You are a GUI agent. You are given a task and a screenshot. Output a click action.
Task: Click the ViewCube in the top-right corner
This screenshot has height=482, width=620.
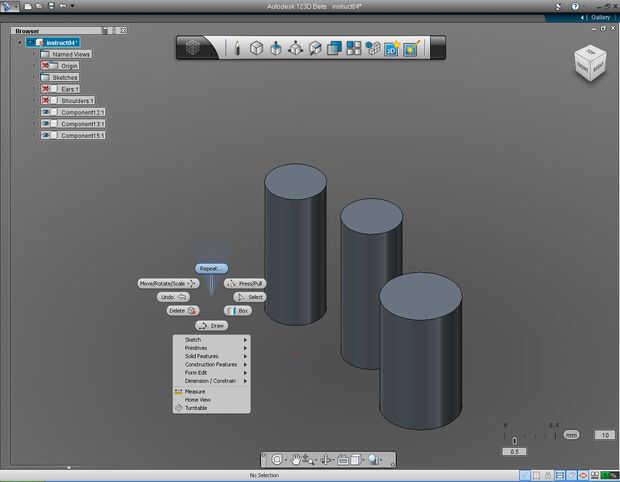(x=590, y=62)
